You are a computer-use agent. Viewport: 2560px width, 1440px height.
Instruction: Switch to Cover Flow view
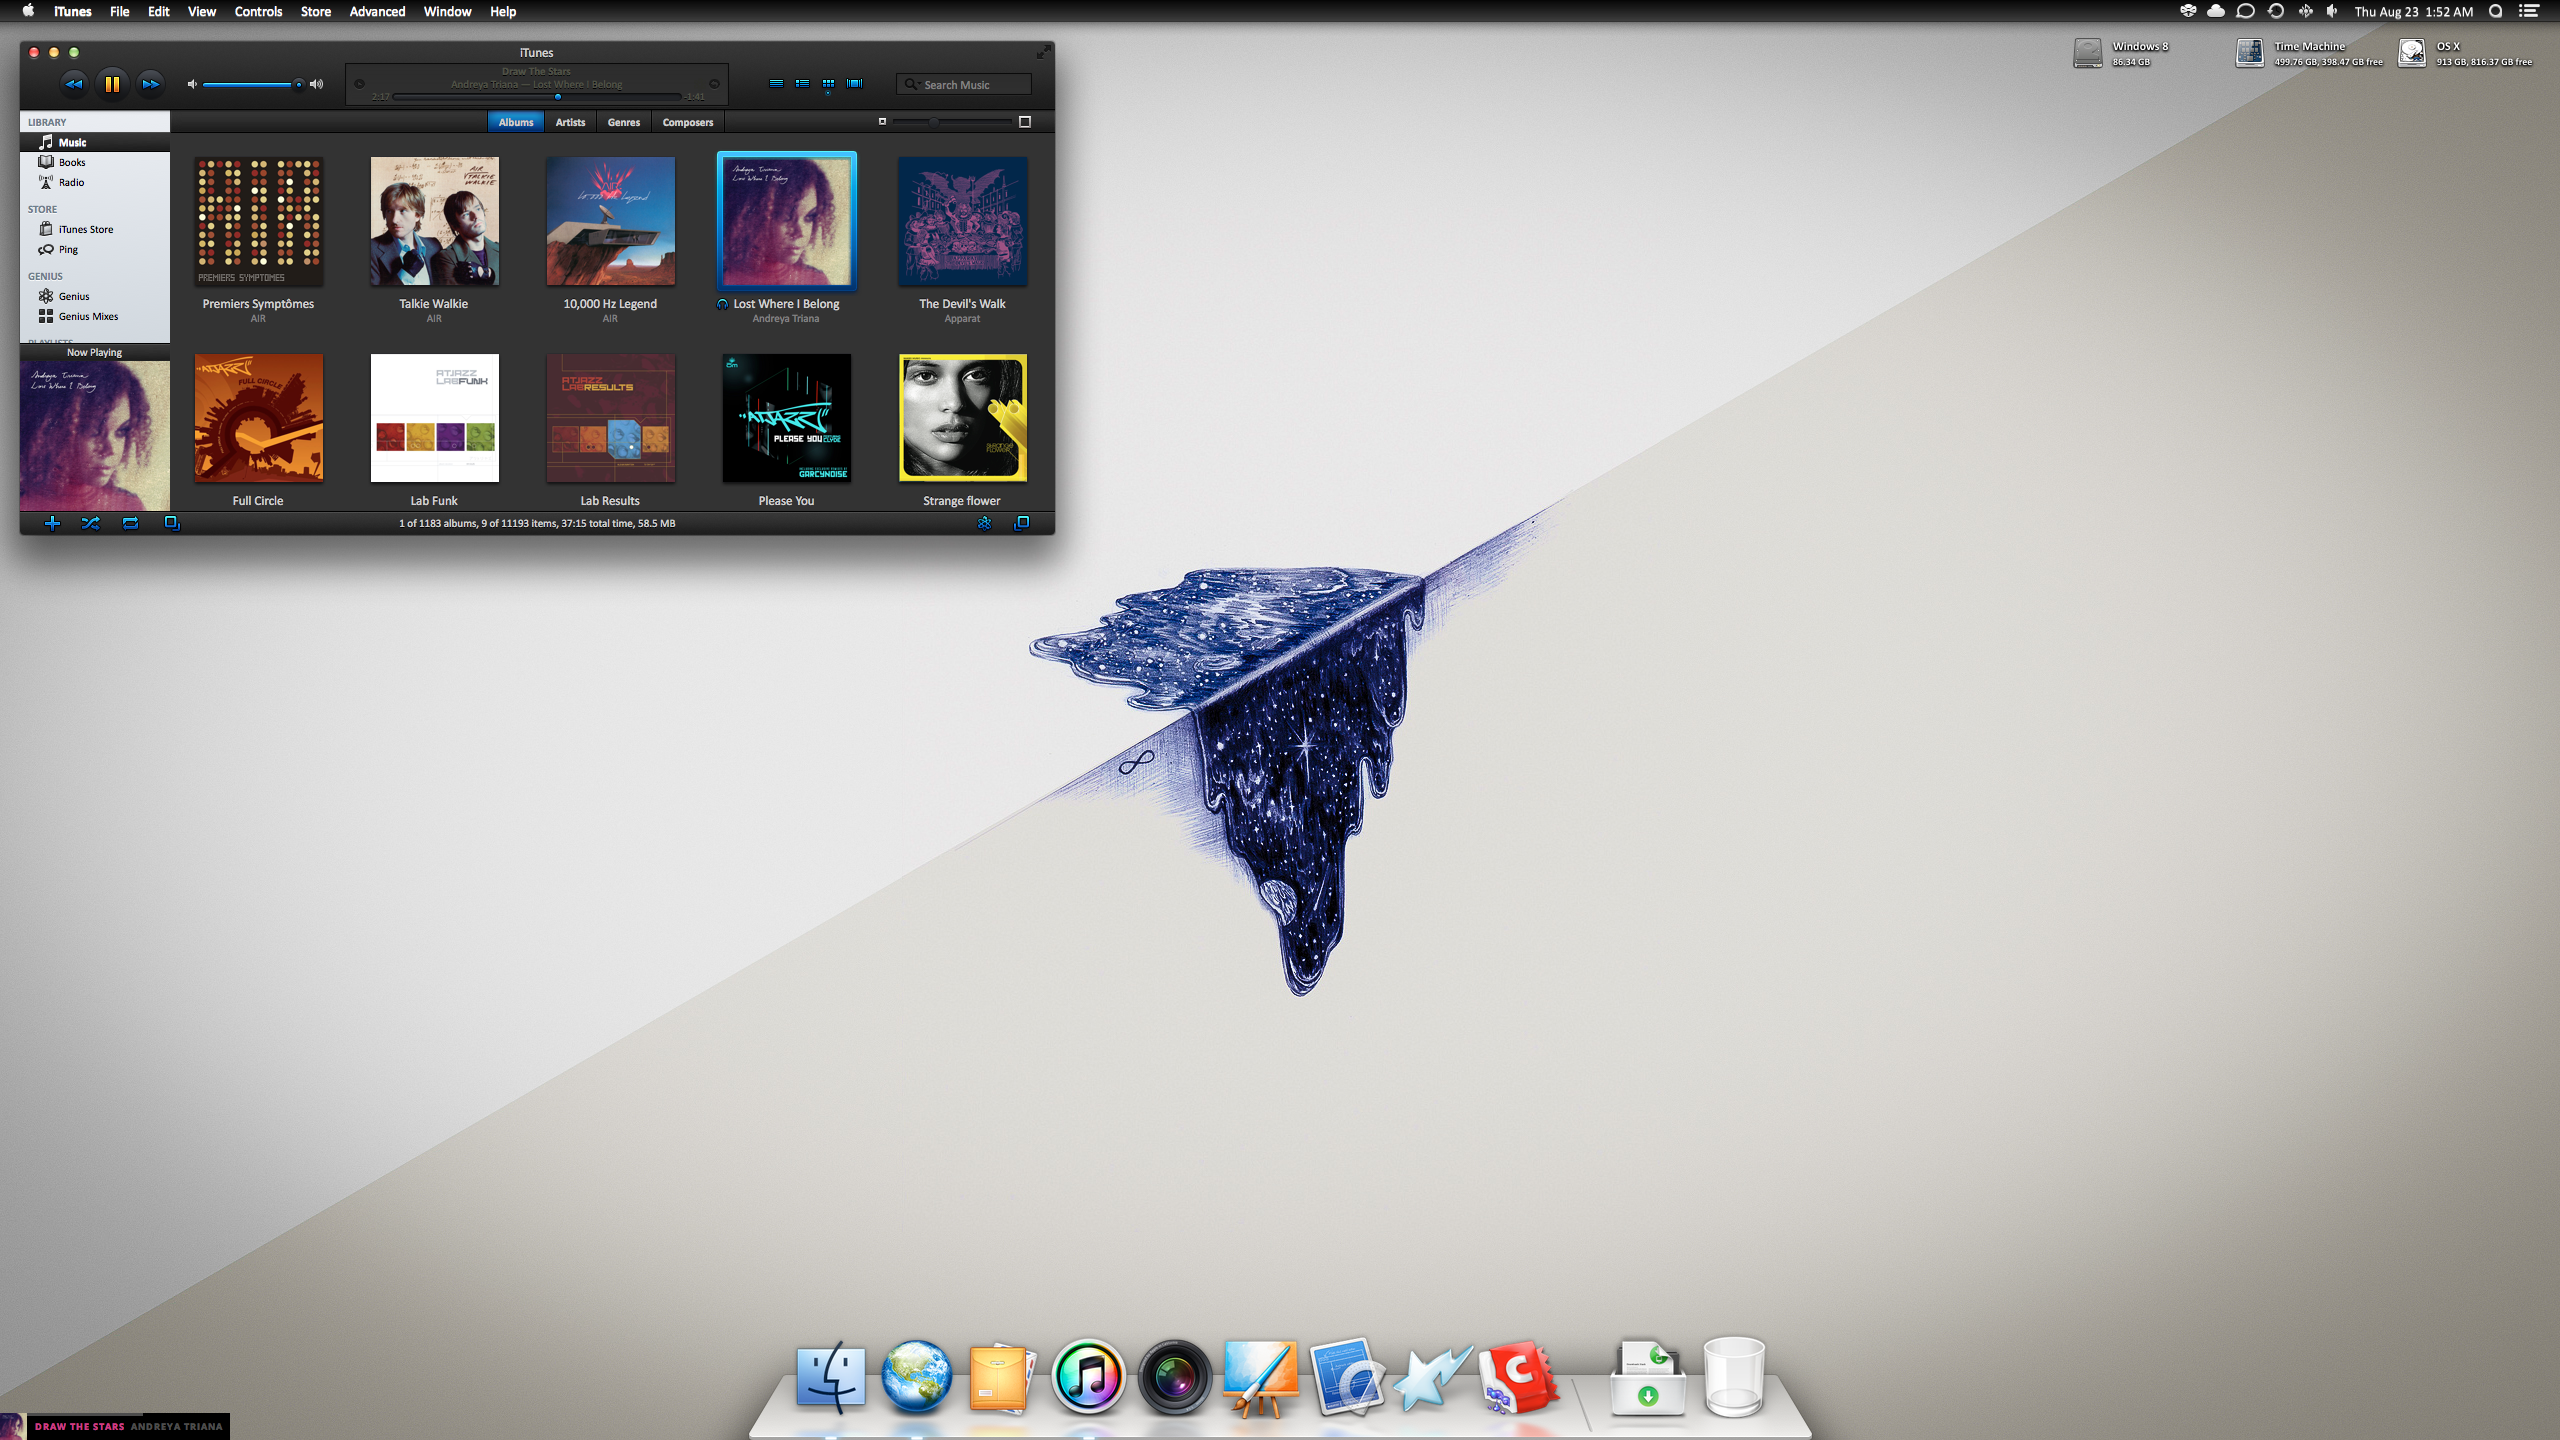point(854,84)
